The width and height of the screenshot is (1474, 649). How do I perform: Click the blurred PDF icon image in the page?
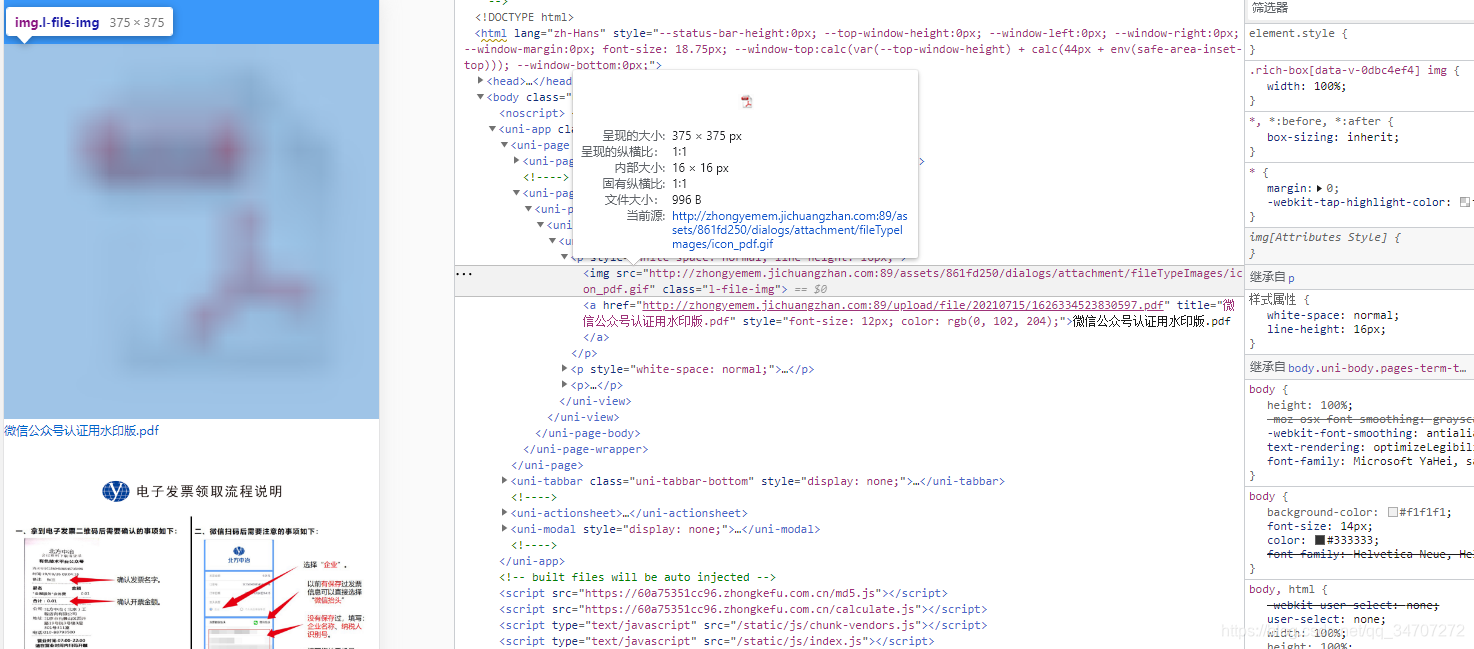pos(191,231)
